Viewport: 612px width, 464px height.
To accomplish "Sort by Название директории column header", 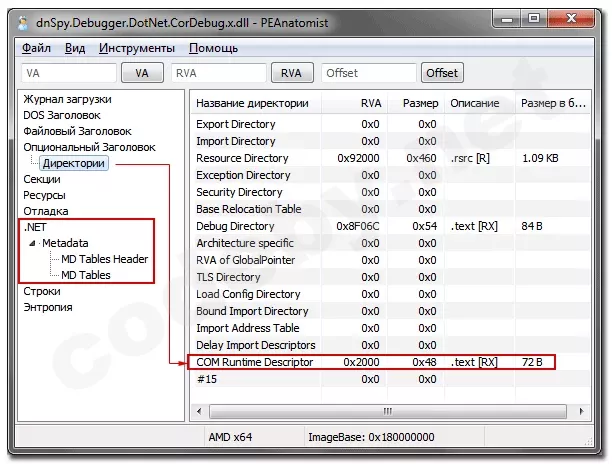I will 256,103.
